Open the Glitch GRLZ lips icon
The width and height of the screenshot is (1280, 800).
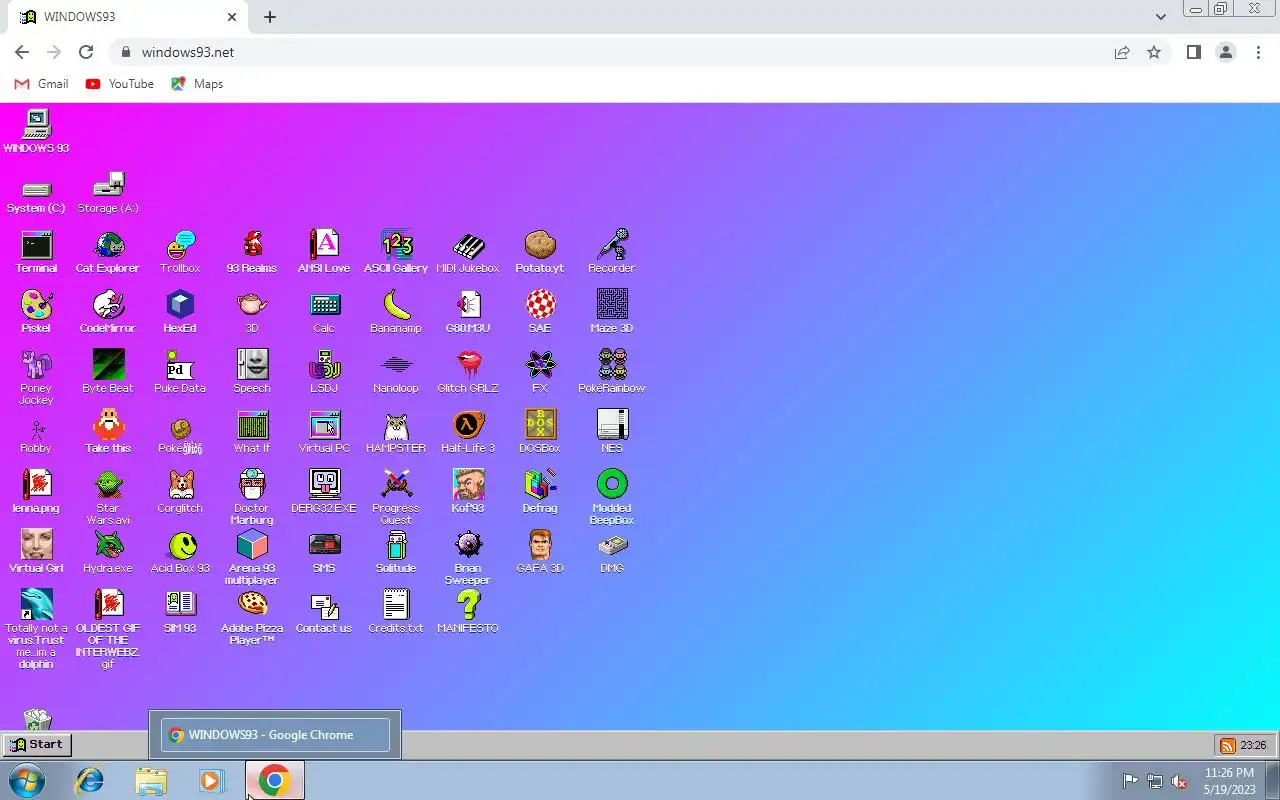click(x=468, y=365)
